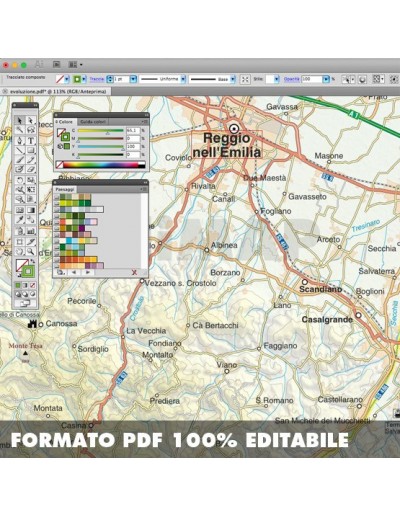Choose the Eraser tool
Image resolution: width=400 pixels, height=517 pixels.
[x=31, y=169]
